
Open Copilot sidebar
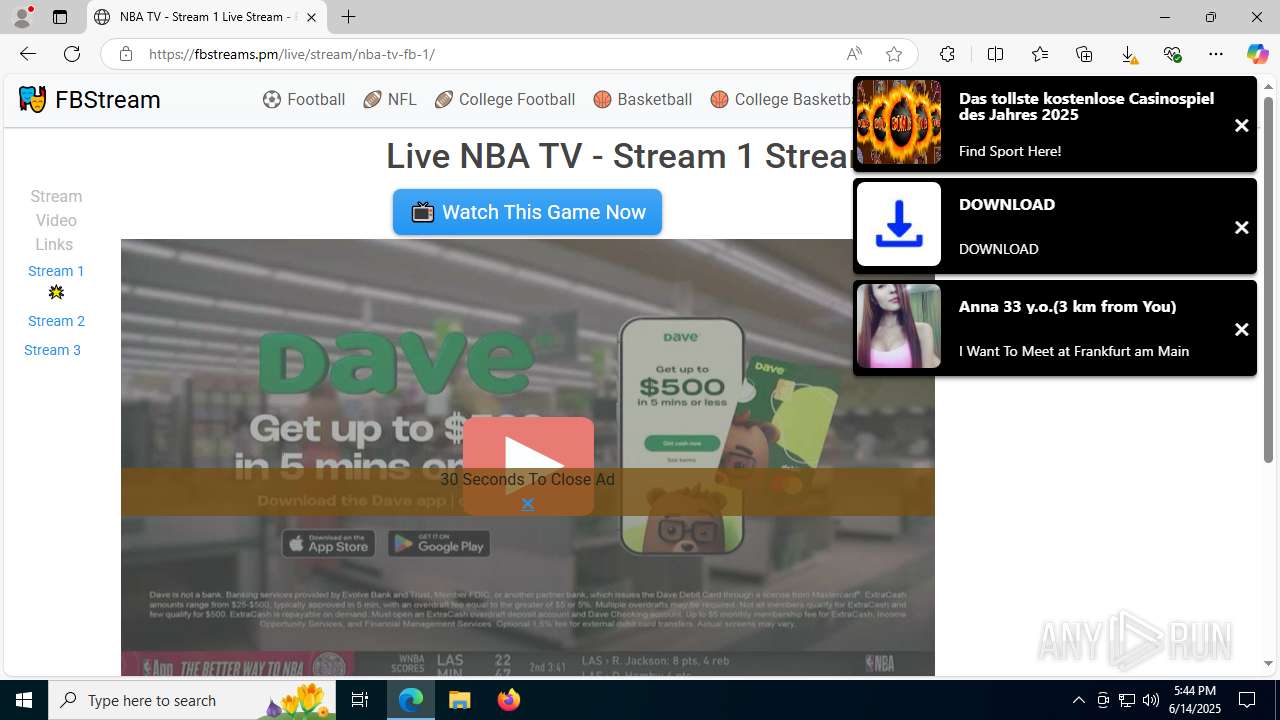1257,54
